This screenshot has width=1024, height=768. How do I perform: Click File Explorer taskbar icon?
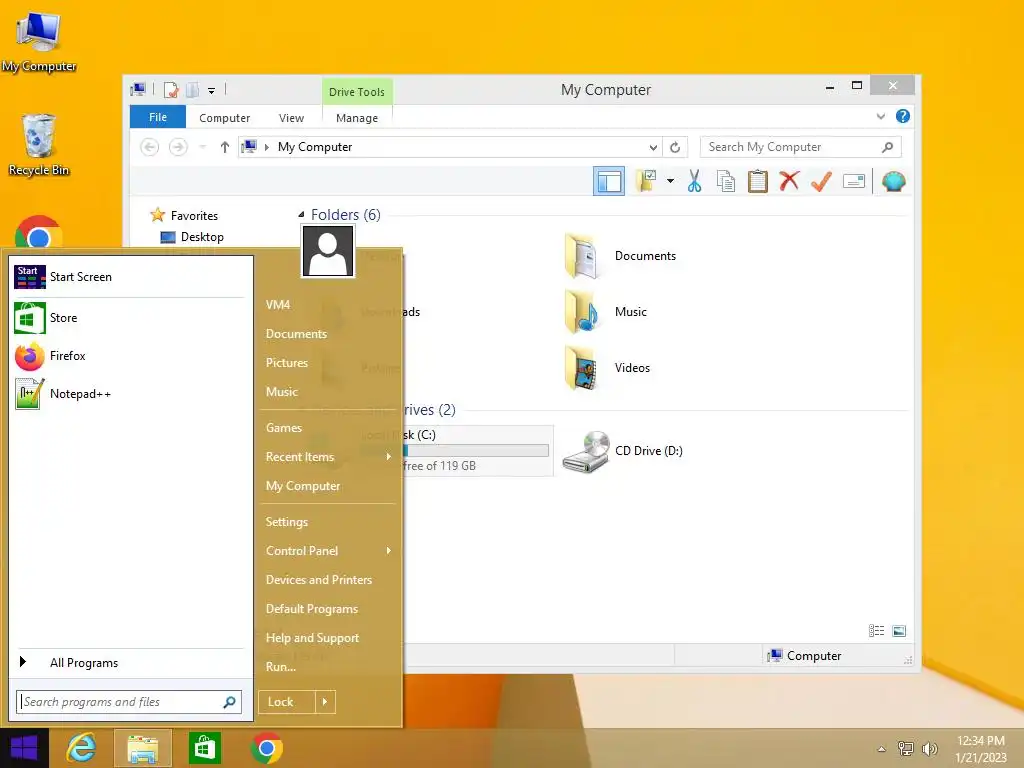tap(143, 748)
